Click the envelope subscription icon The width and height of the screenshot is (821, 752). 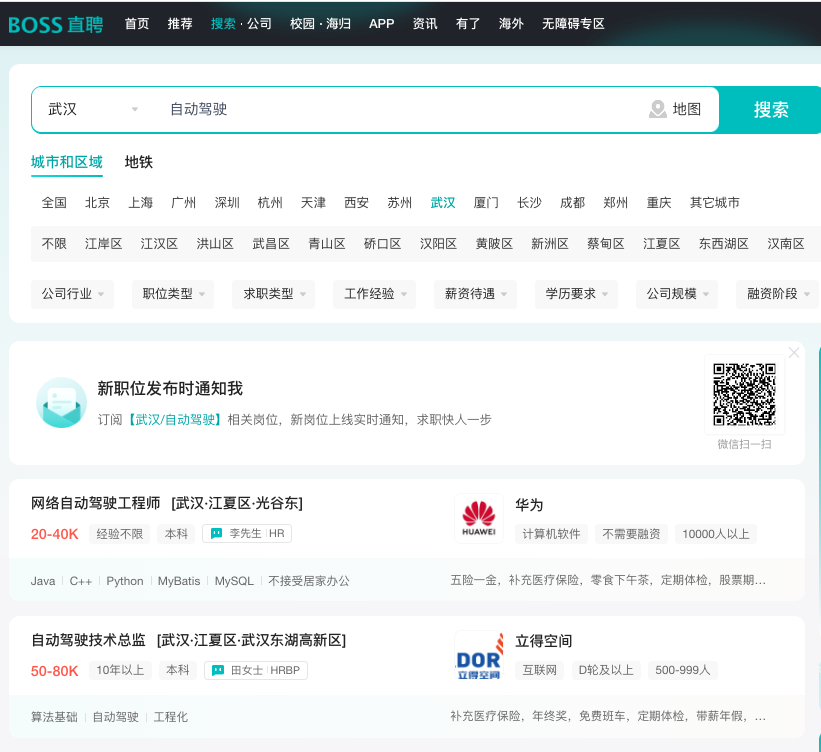pos(61,402)
